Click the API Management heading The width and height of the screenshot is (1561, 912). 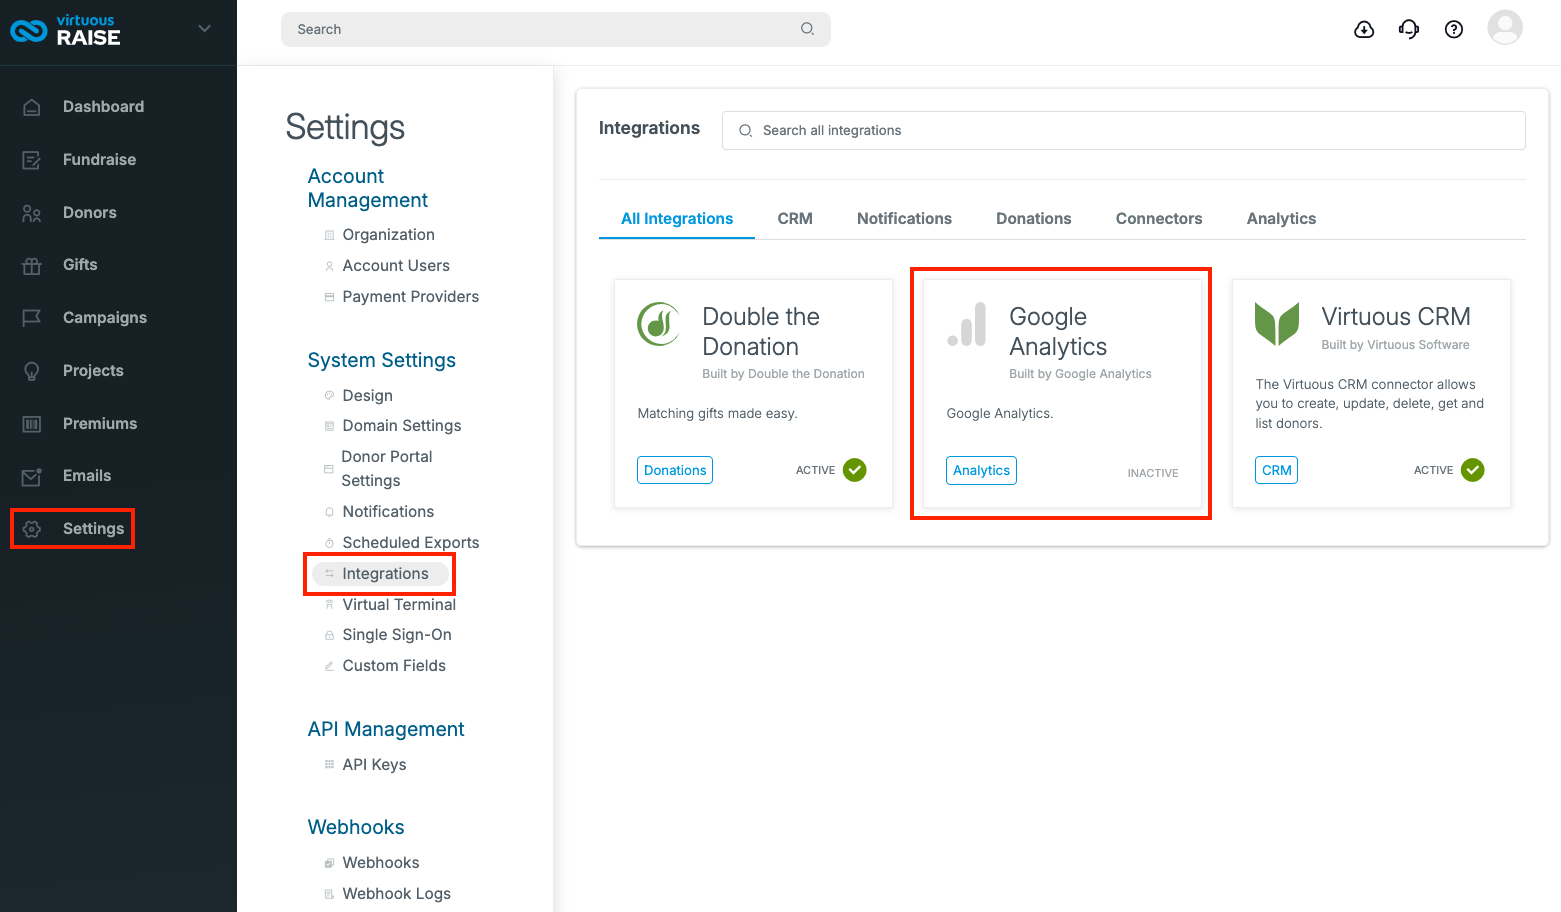[385, 730]
